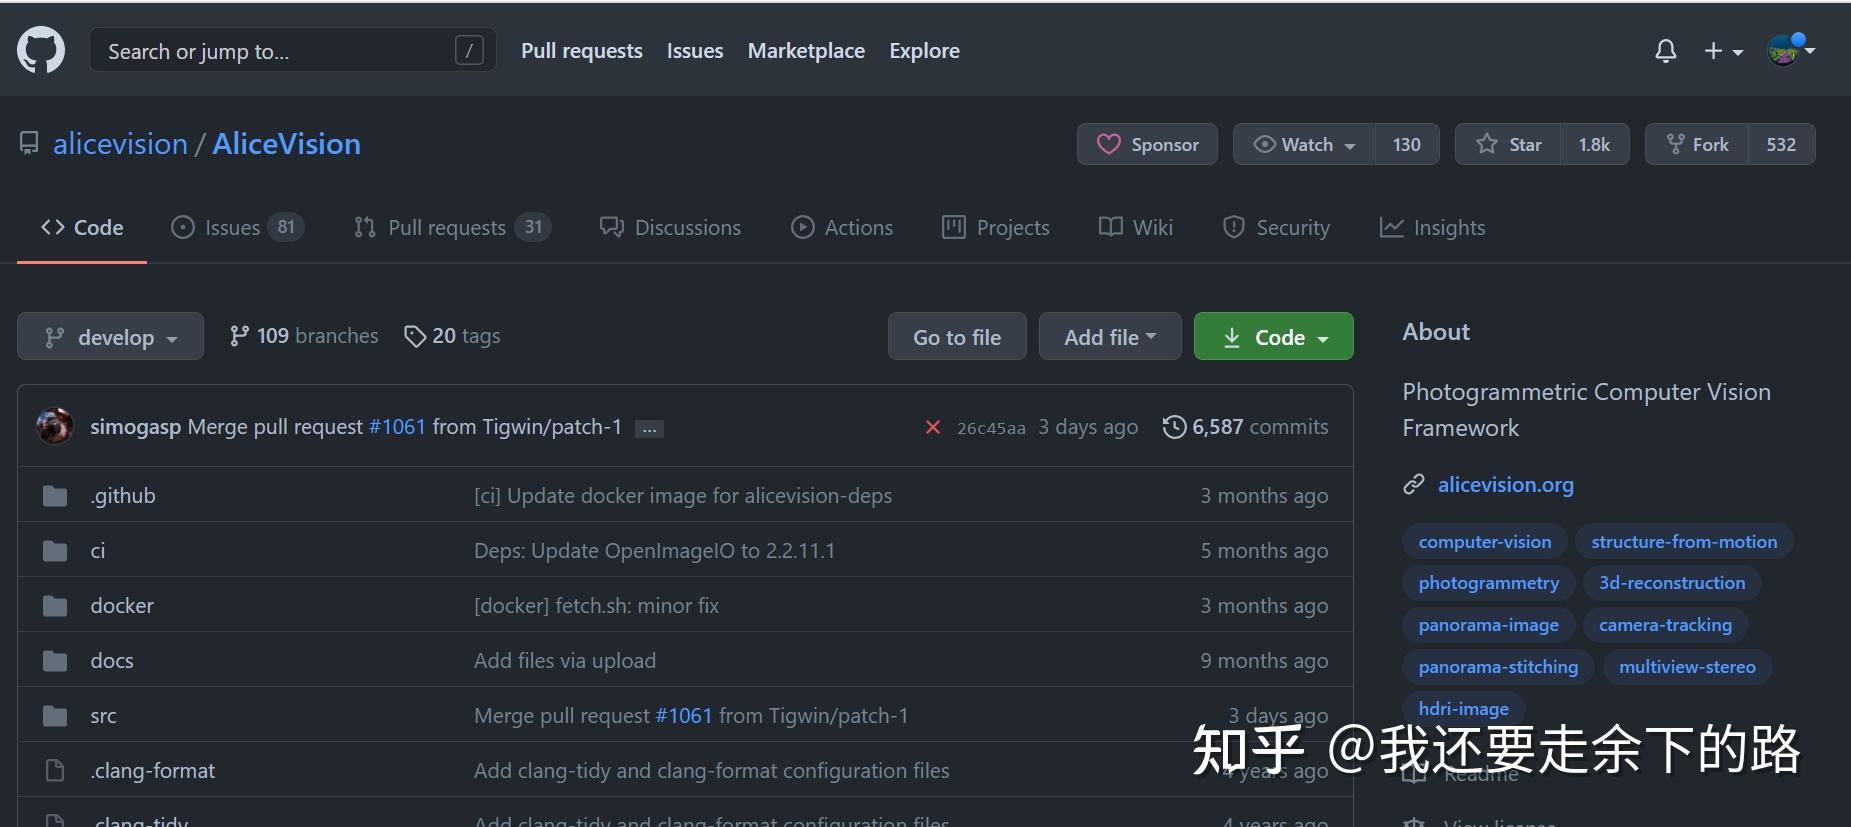Open the Security tab
The width and height of the screenshot is (1851, 827).
pos(1276,227)
